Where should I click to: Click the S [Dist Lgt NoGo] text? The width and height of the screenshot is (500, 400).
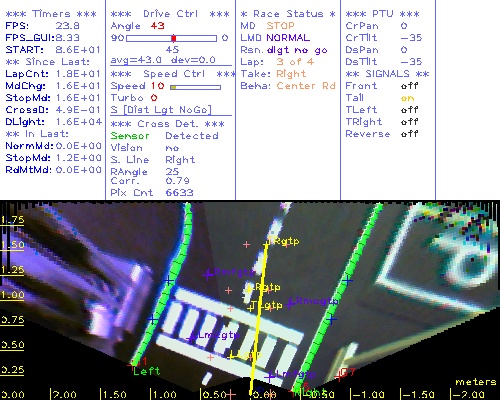(161, 110)
